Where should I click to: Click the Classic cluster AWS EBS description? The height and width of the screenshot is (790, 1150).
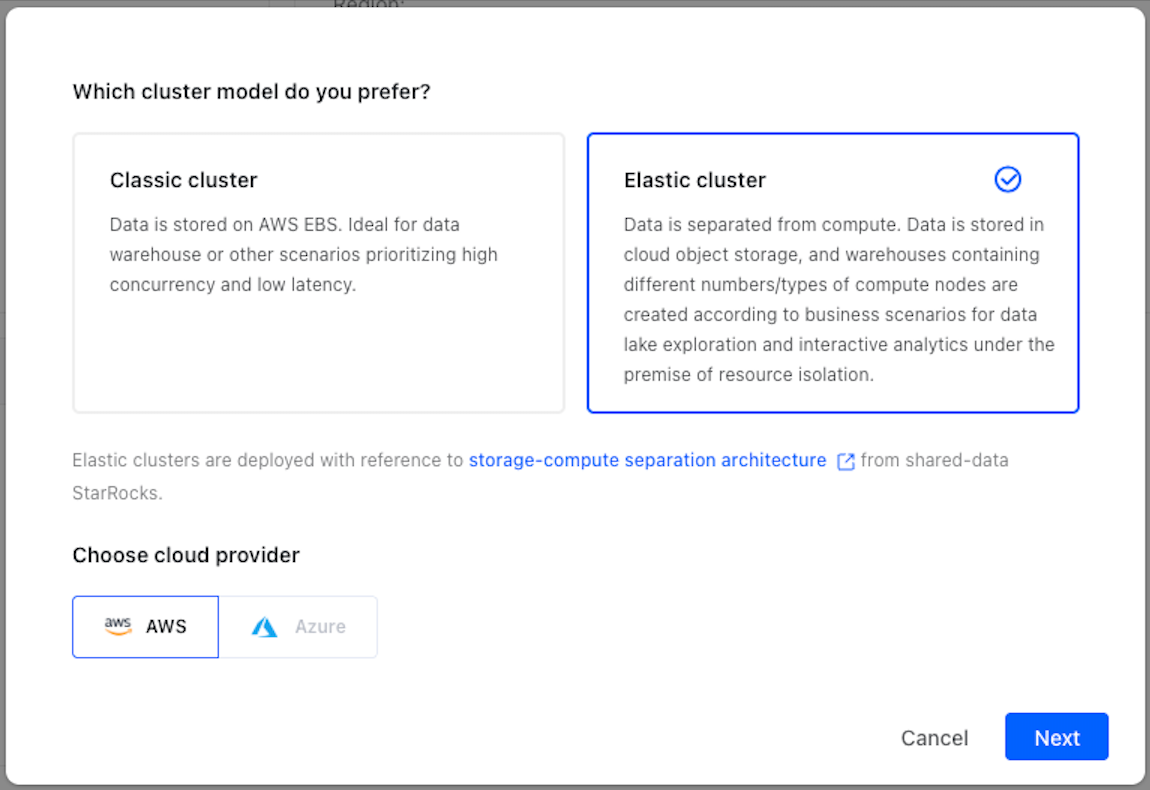[303, 255]
